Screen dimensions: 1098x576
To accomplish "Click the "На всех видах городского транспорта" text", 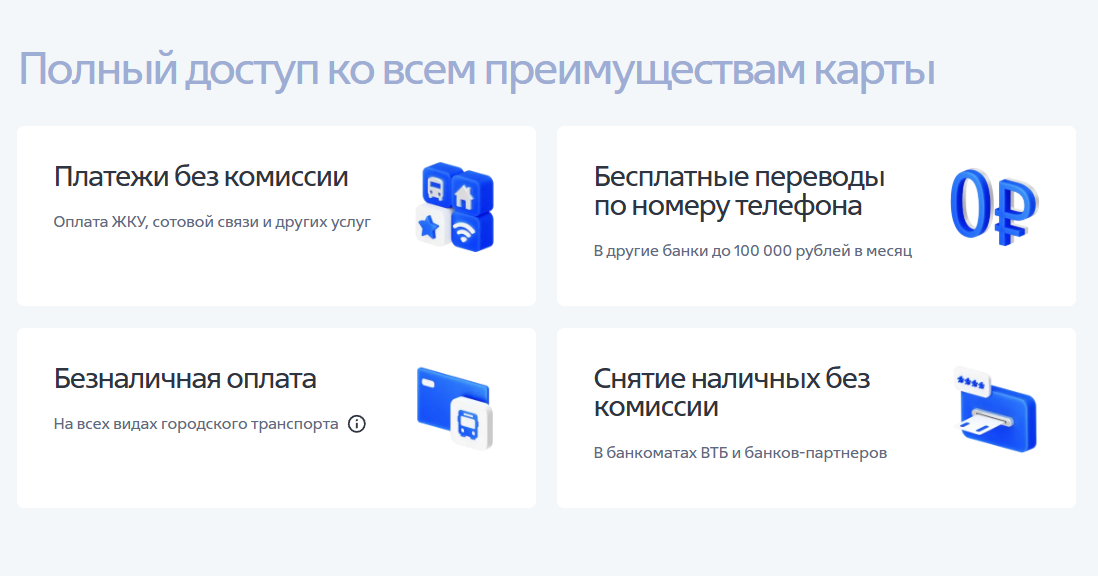I will coord(196,424).
